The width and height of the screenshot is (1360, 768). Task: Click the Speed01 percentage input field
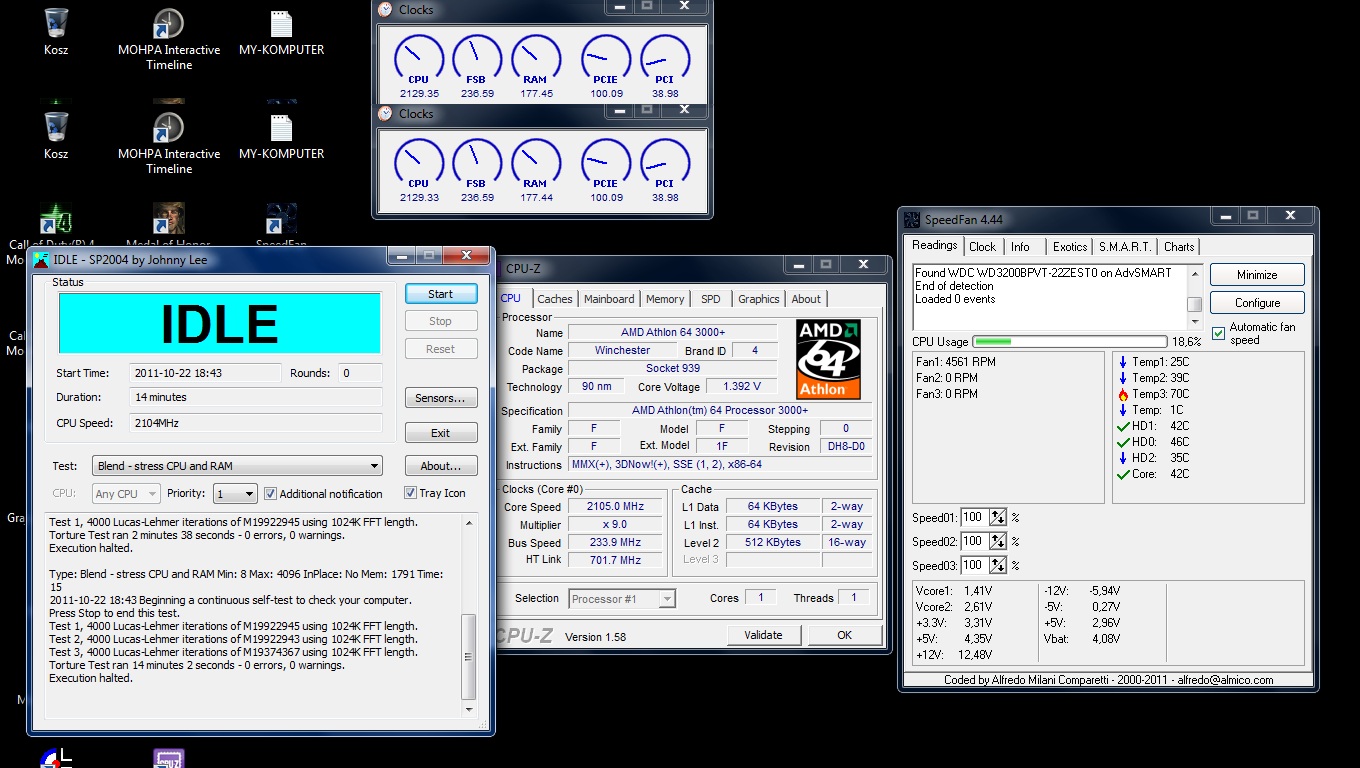tap(974, 517)
